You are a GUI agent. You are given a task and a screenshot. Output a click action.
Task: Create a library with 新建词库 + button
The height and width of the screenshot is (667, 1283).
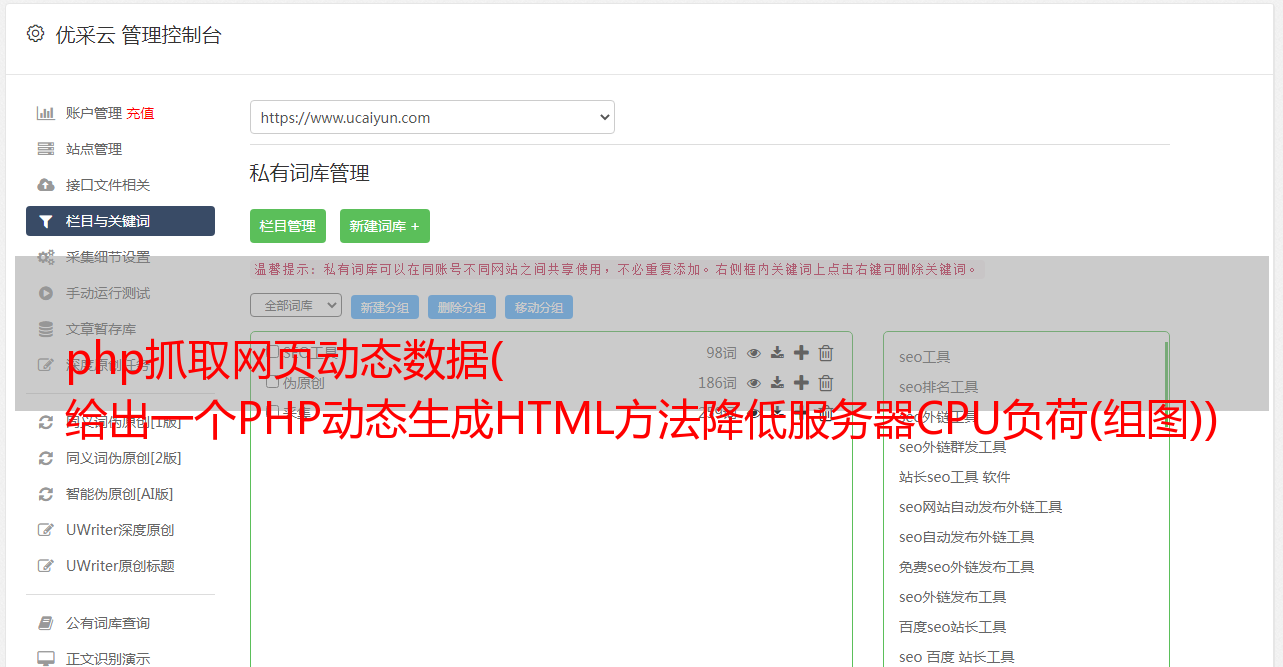(385, 226)
